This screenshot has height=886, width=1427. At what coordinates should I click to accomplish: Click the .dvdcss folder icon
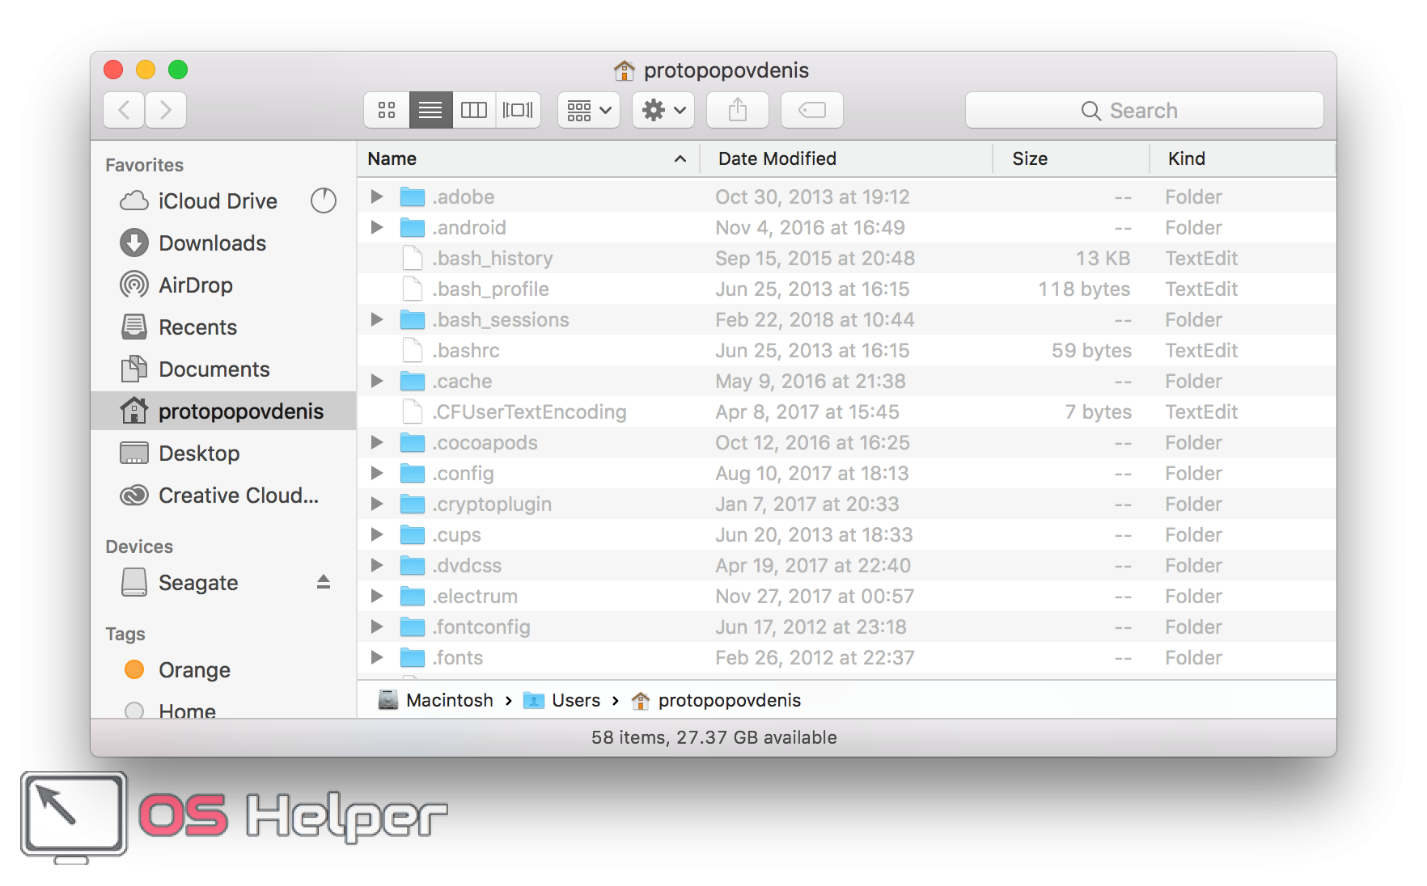point(412,566)
